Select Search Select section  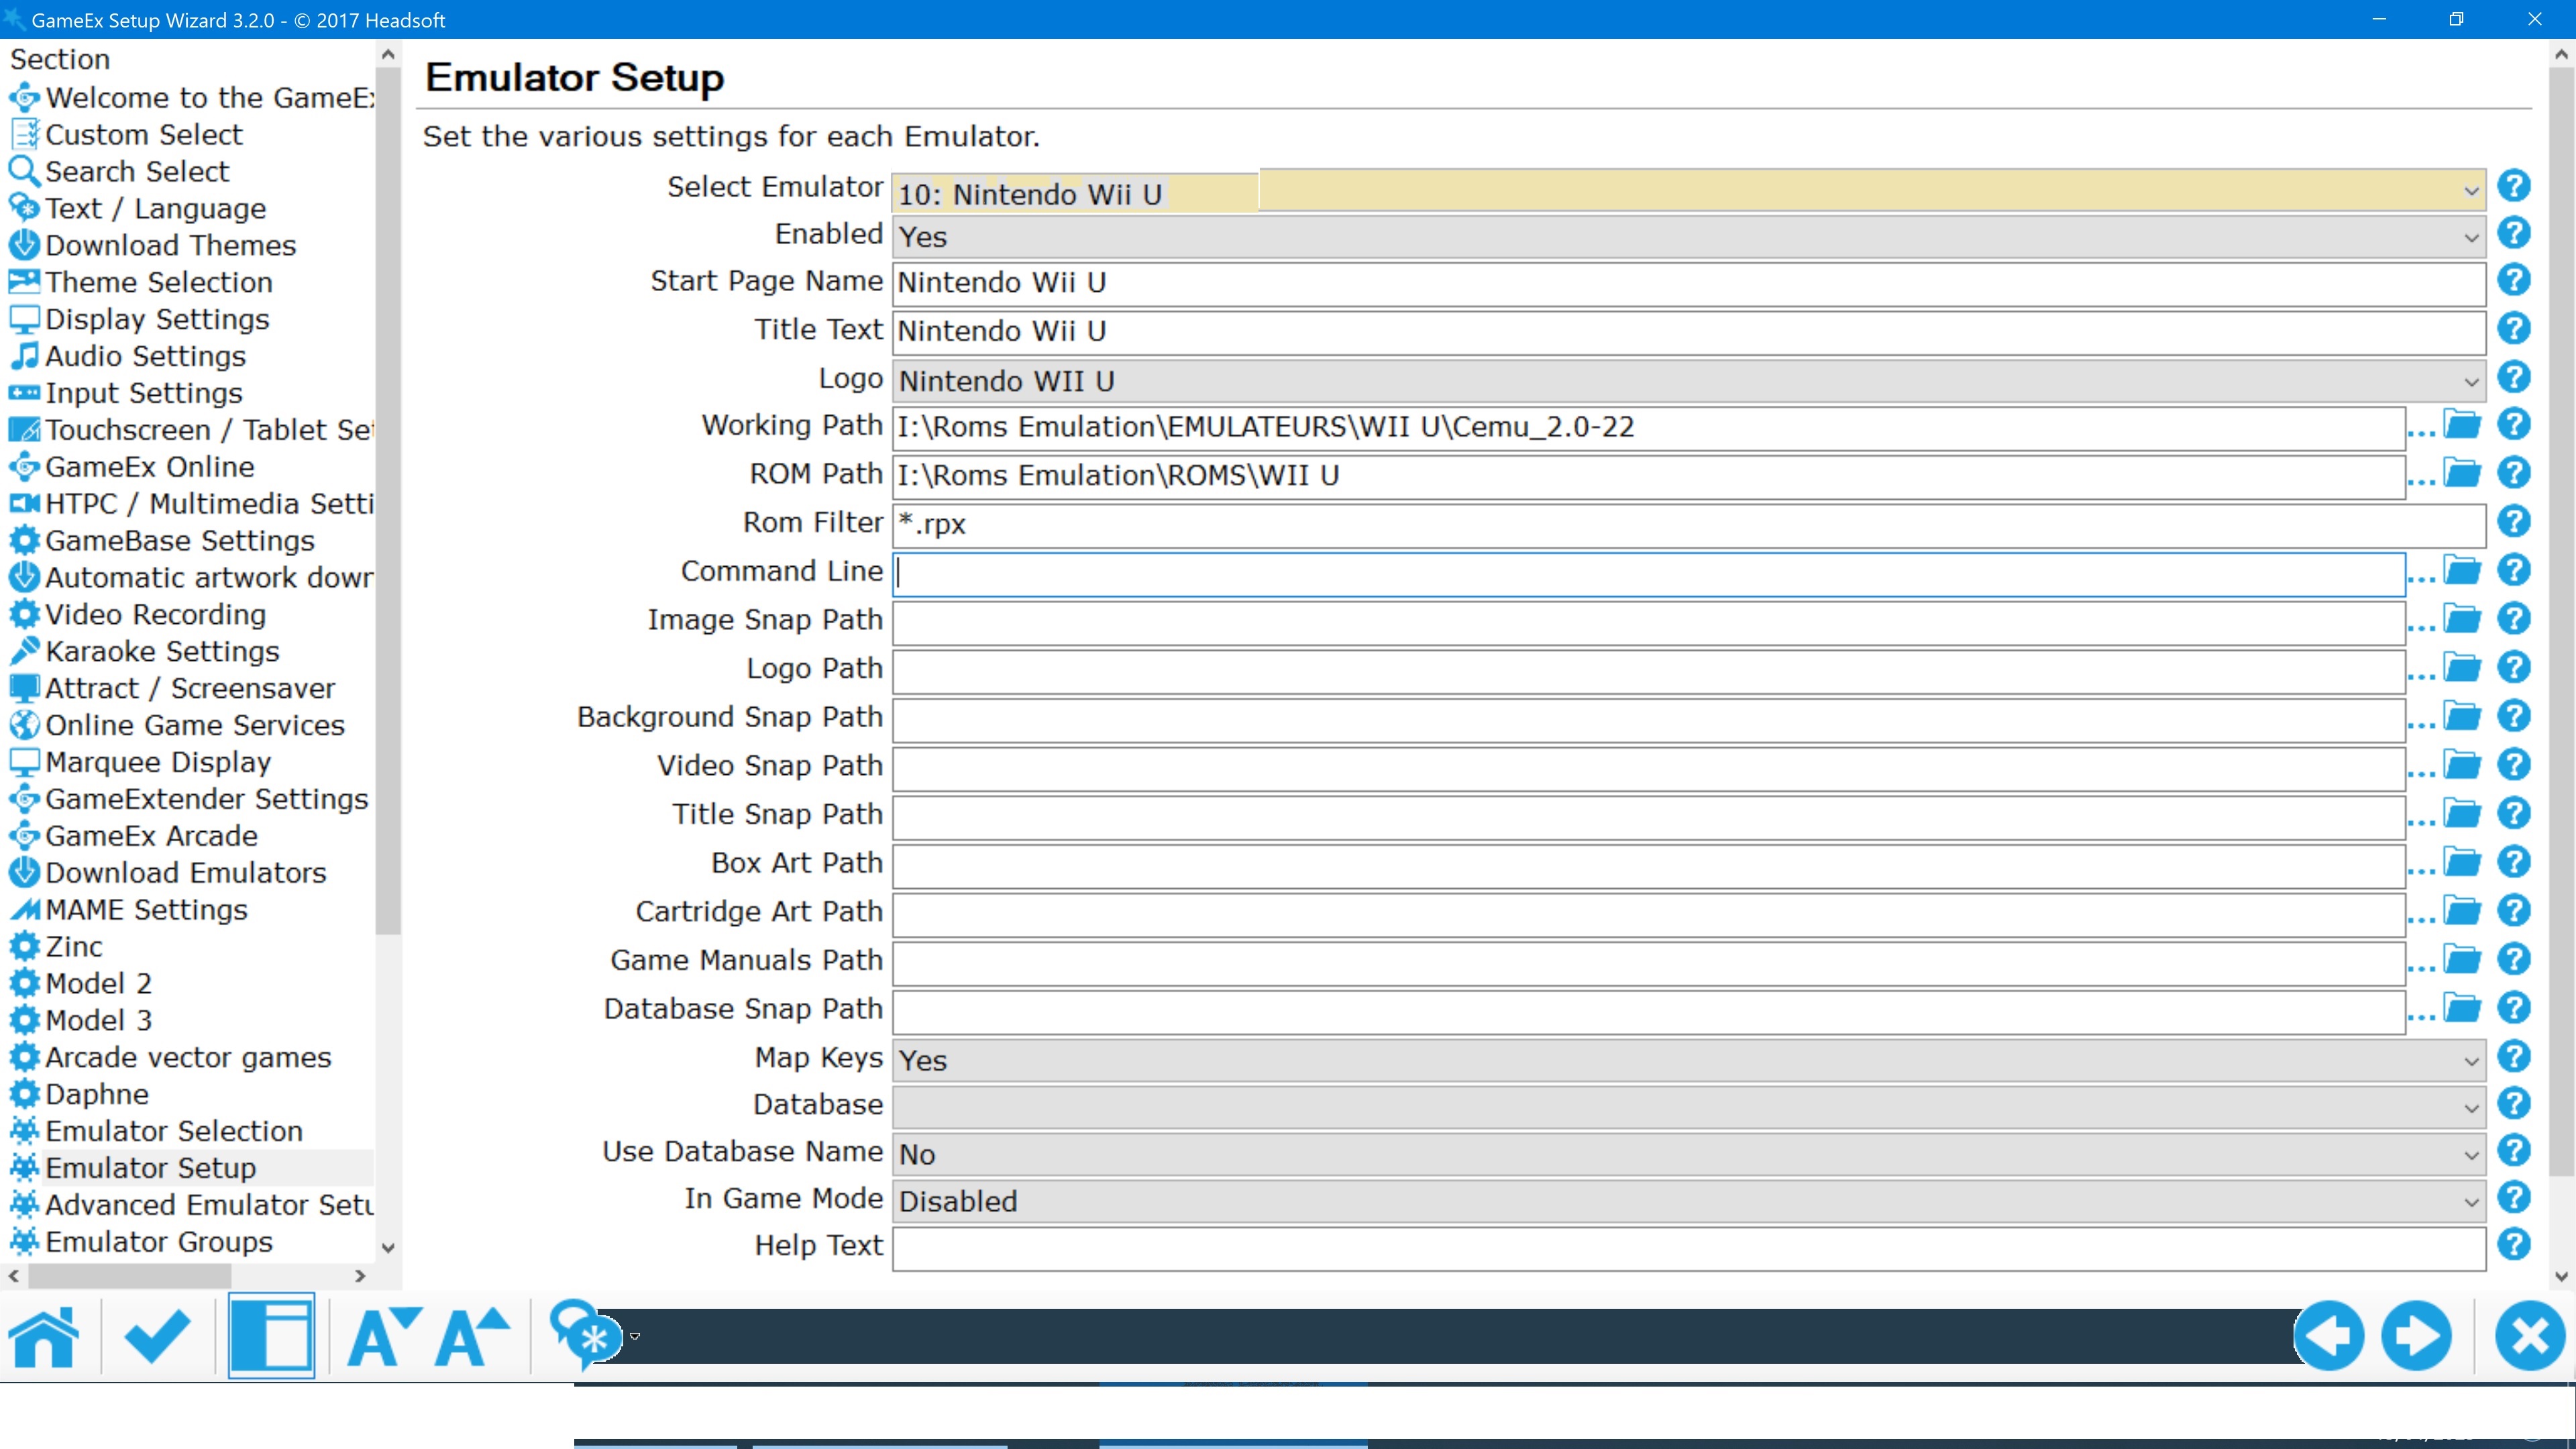point(137,172)
